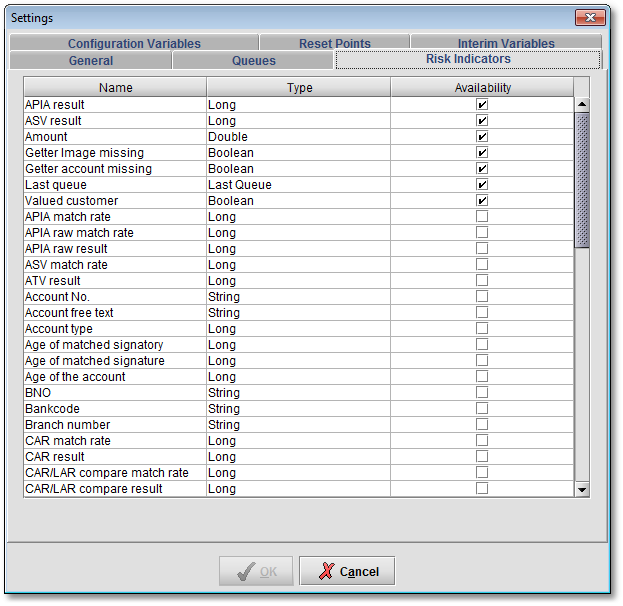623x606 pixels.
Task: Uncheck availability for APIA result
Action: tap(482, 104)
